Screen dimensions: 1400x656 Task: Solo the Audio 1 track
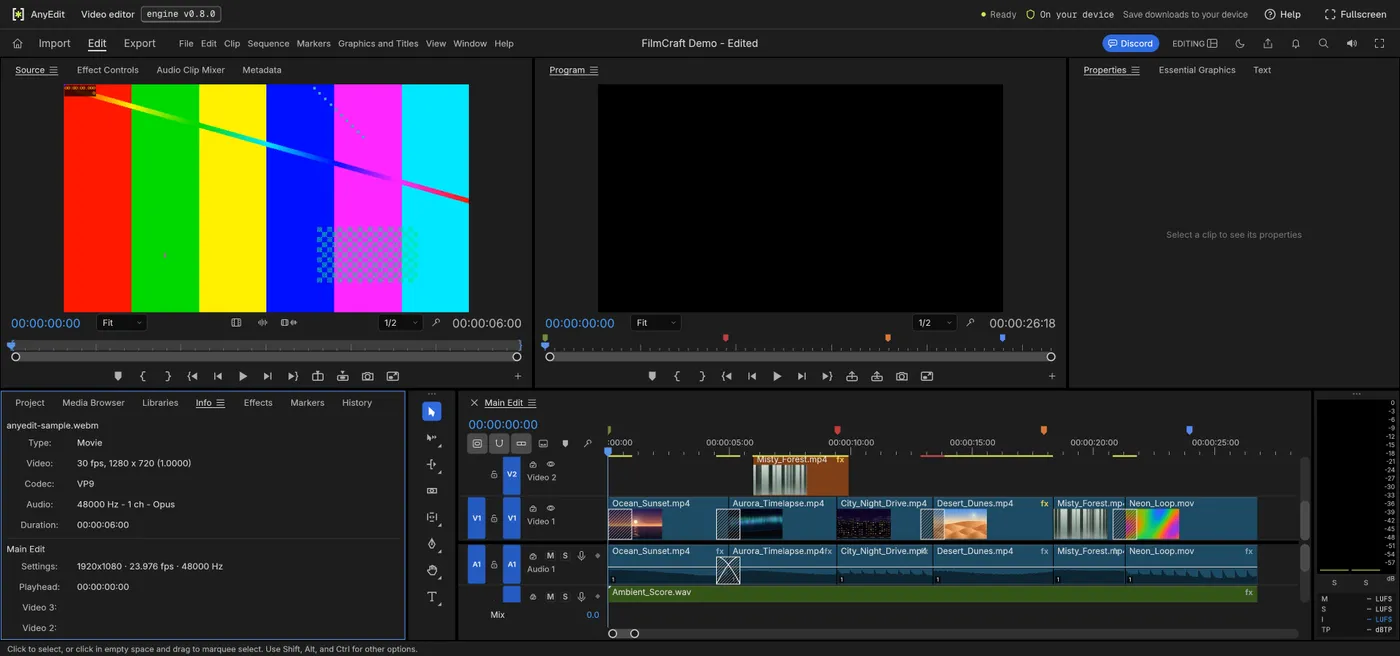point(565,556)
